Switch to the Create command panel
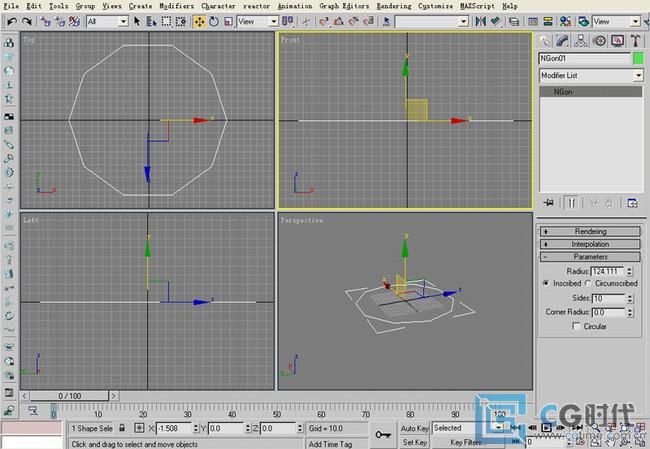This screenshot has height=449, width=650. [x=544, y=41]
